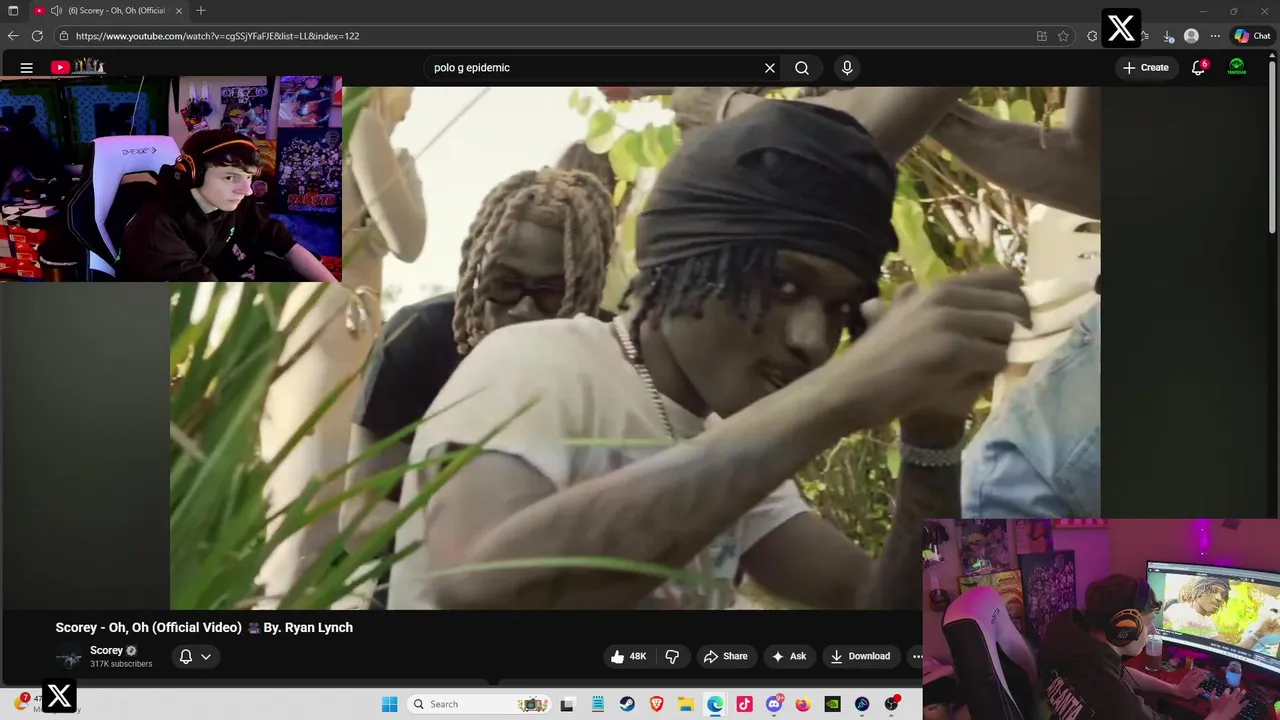Start voice search with microphone icon
The image size is (1280, 720).
click(x=847, y=68)
